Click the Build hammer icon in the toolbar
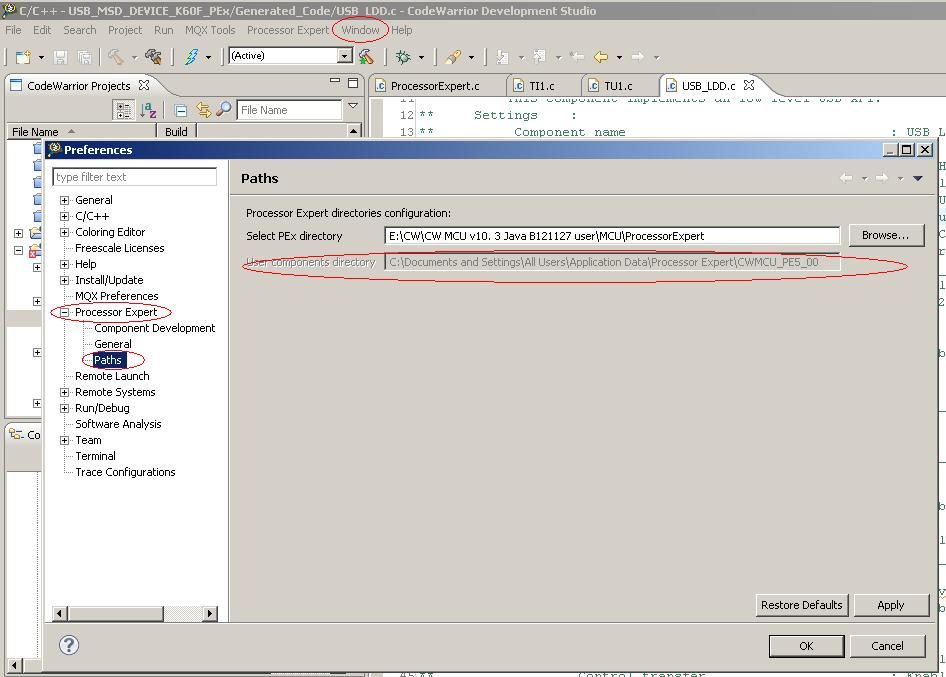Image resolution: width=946 pixels, height=677 pixels. coord(112,57)
